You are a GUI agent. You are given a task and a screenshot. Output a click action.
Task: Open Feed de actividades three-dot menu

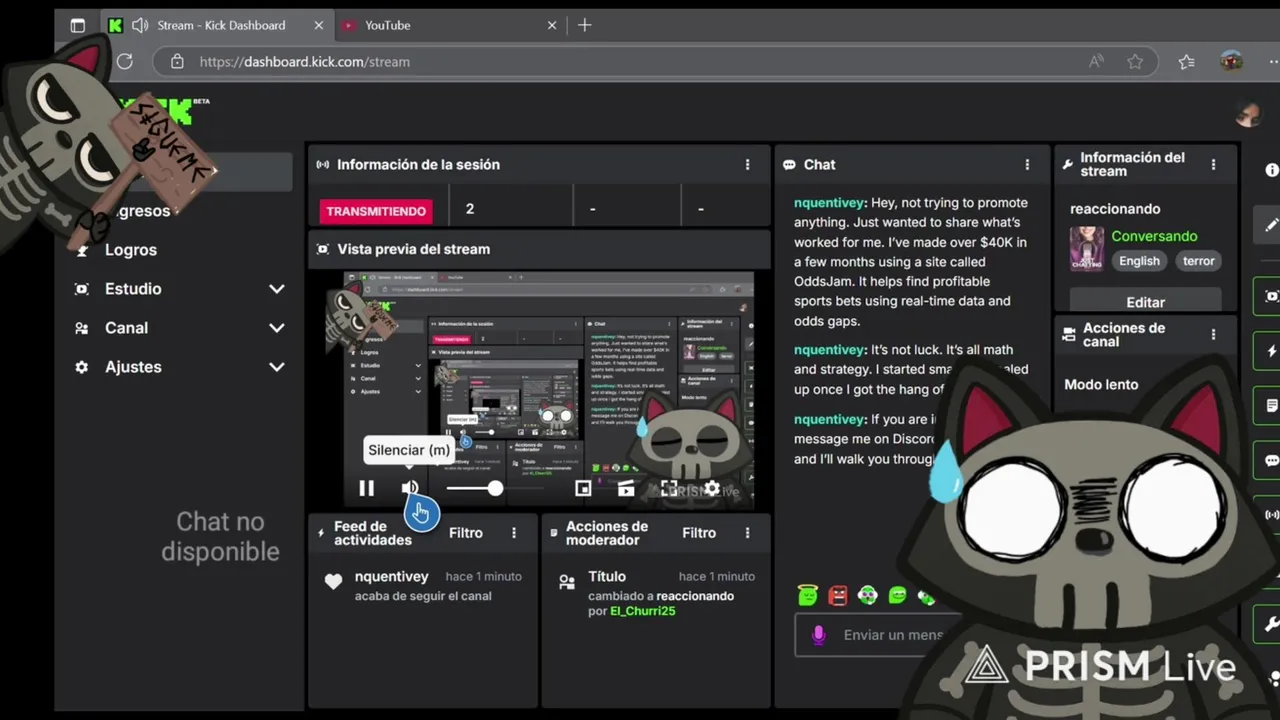tap(514, 533)
